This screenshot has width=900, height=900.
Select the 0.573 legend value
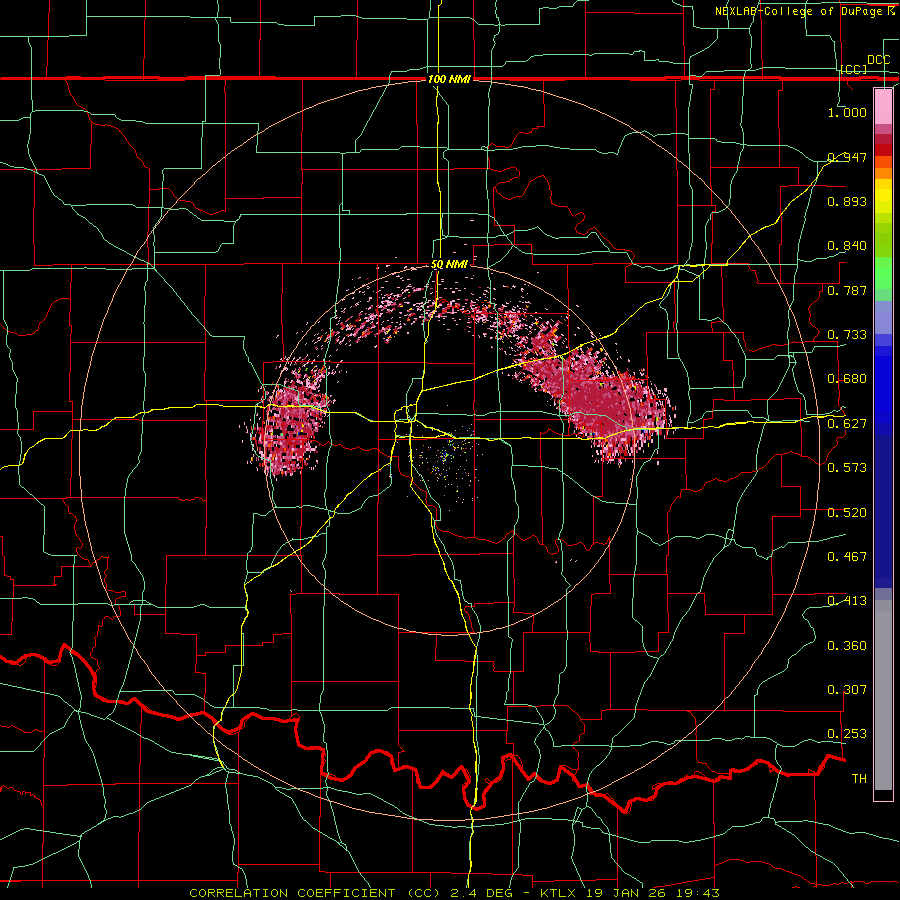point(847,468)
